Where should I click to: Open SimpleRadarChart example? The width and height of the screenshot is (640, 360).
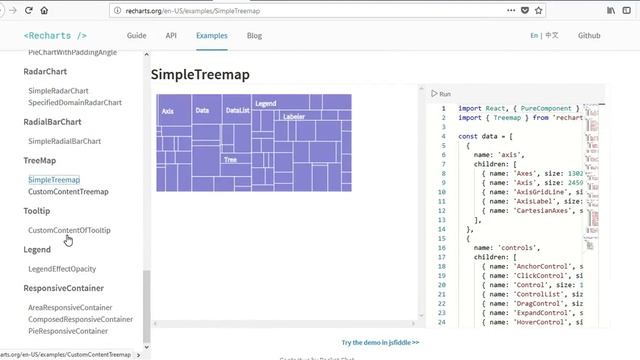coord(58,91)
